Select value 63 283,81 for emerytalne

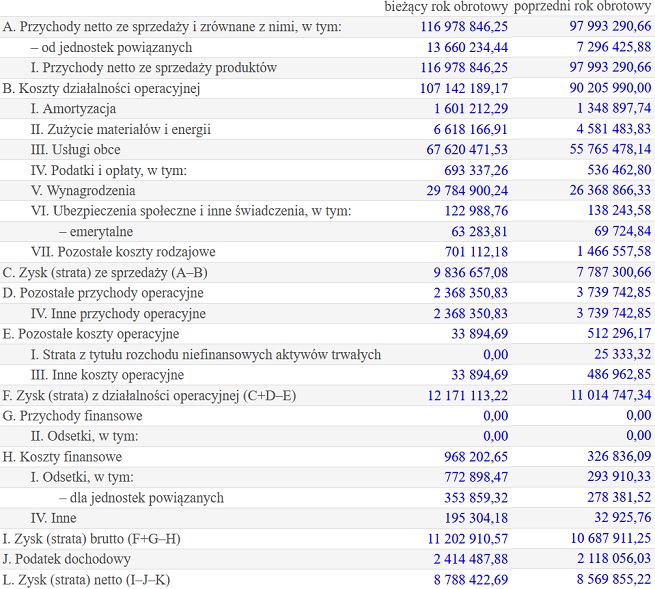(x=479, y=231)
